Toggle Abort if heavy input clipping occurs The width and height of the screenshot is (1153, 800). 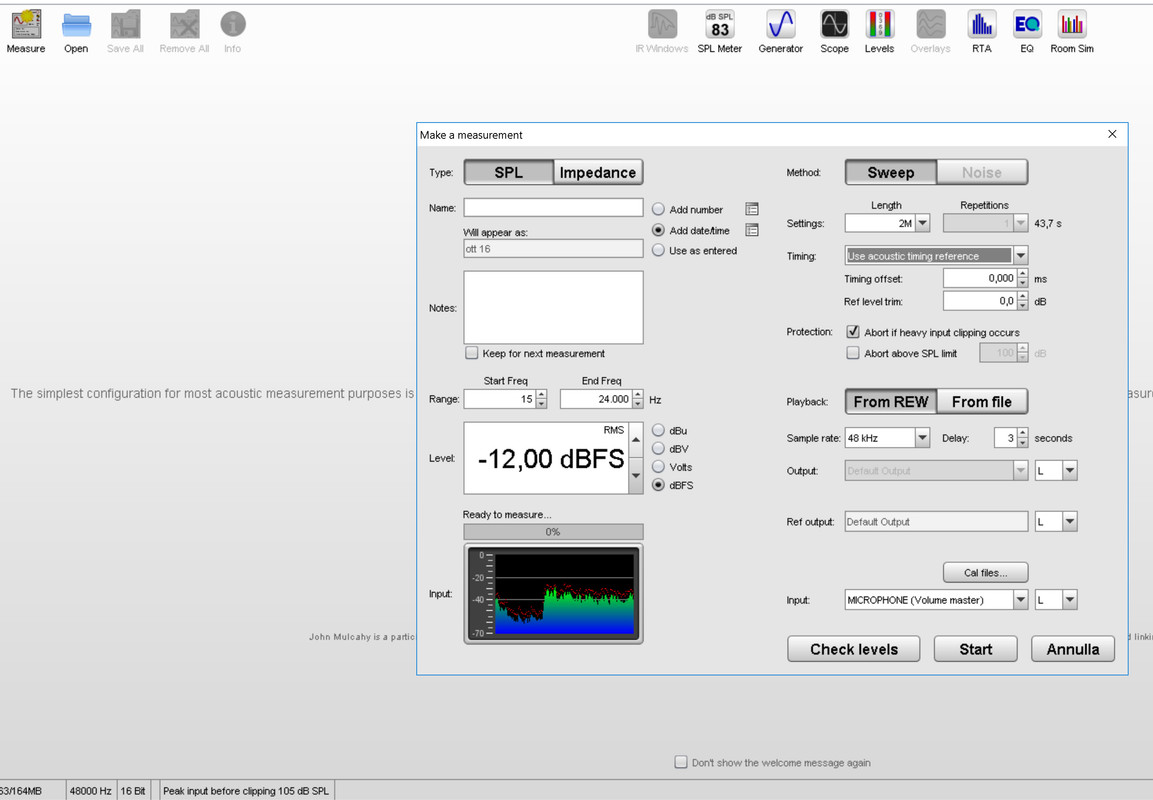pos(853,332)
